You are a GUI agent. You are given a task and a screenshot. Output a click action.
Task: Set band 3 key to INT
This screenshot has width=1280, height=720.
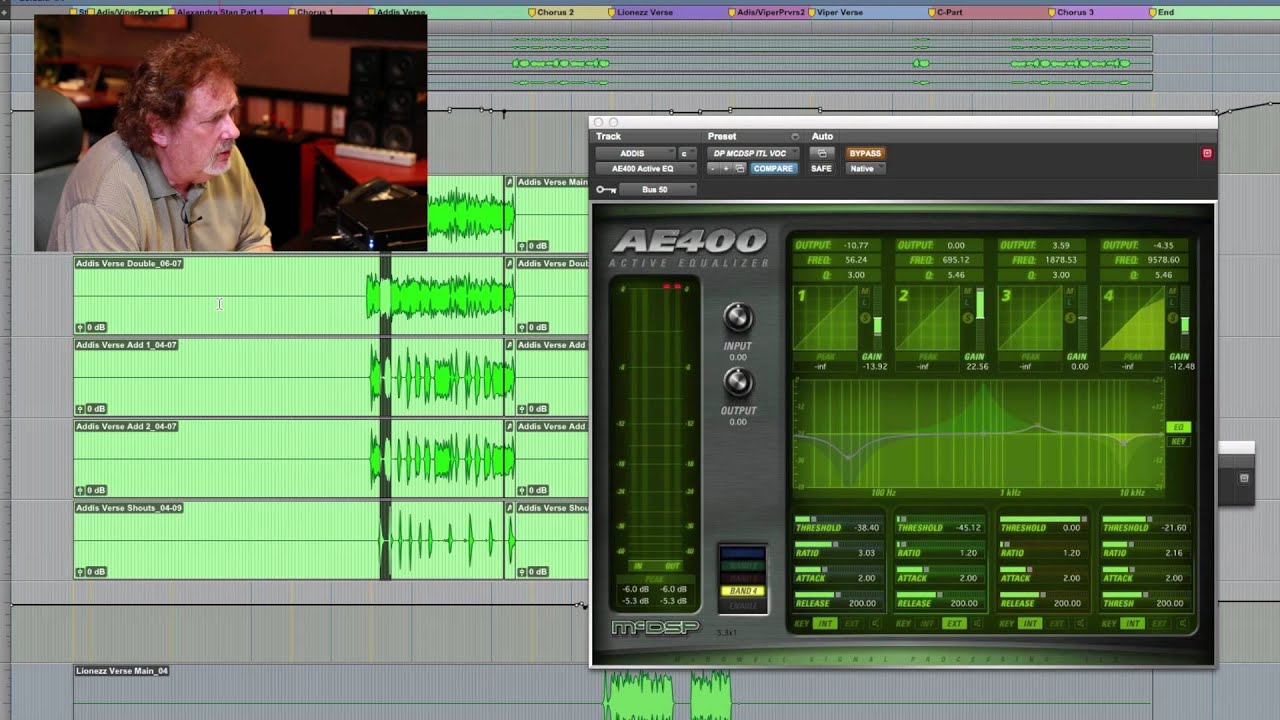tap(1030, 623)
